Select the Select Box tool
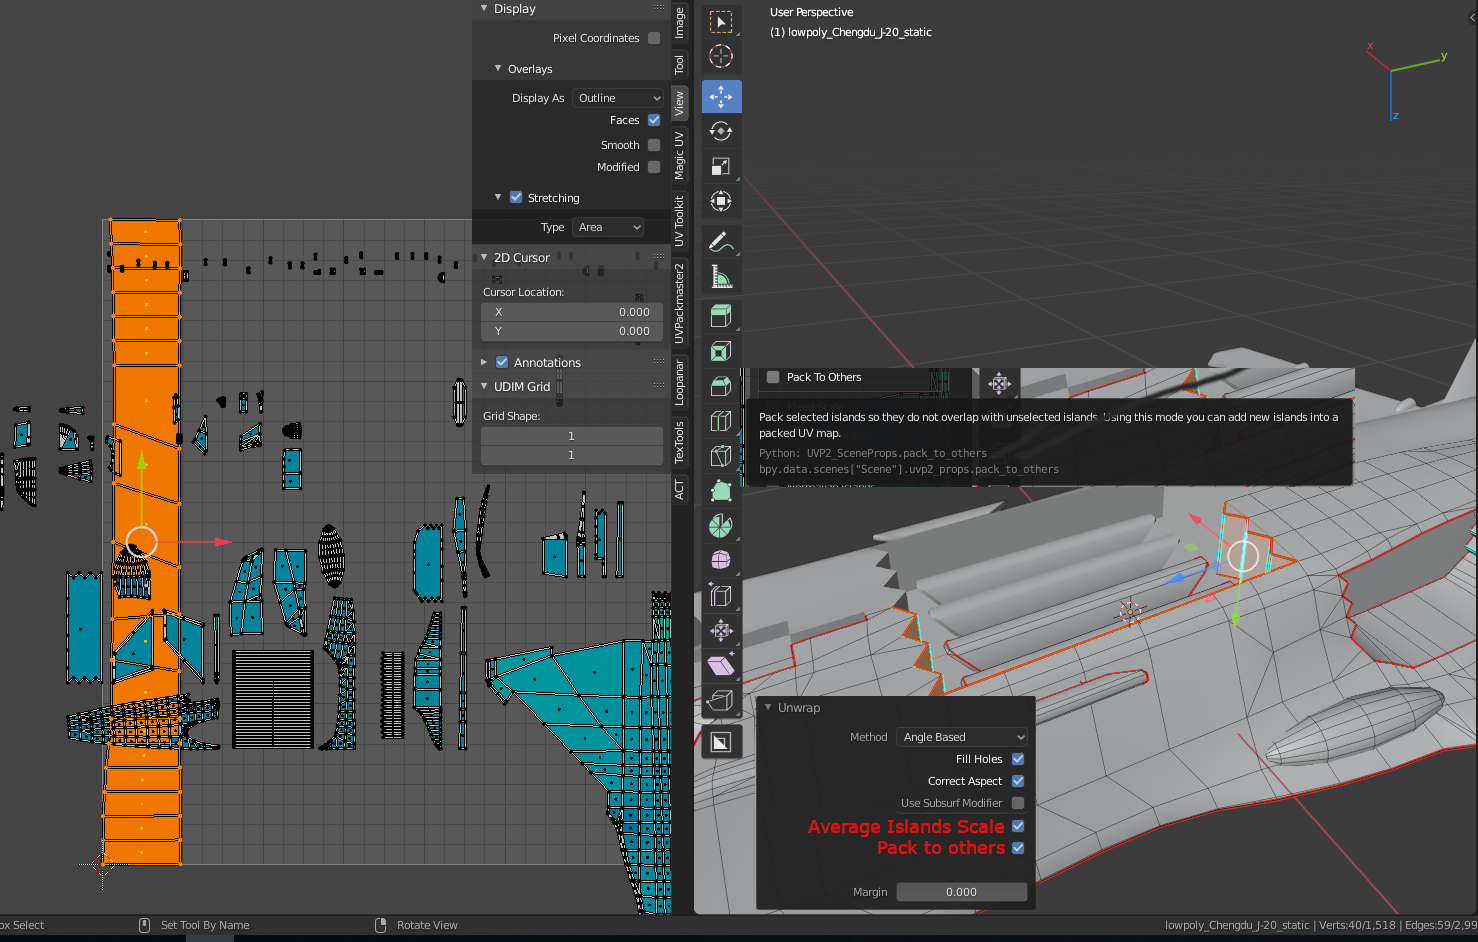The height and width of the screenshot is (942, 1478). [x=721, y=22]
